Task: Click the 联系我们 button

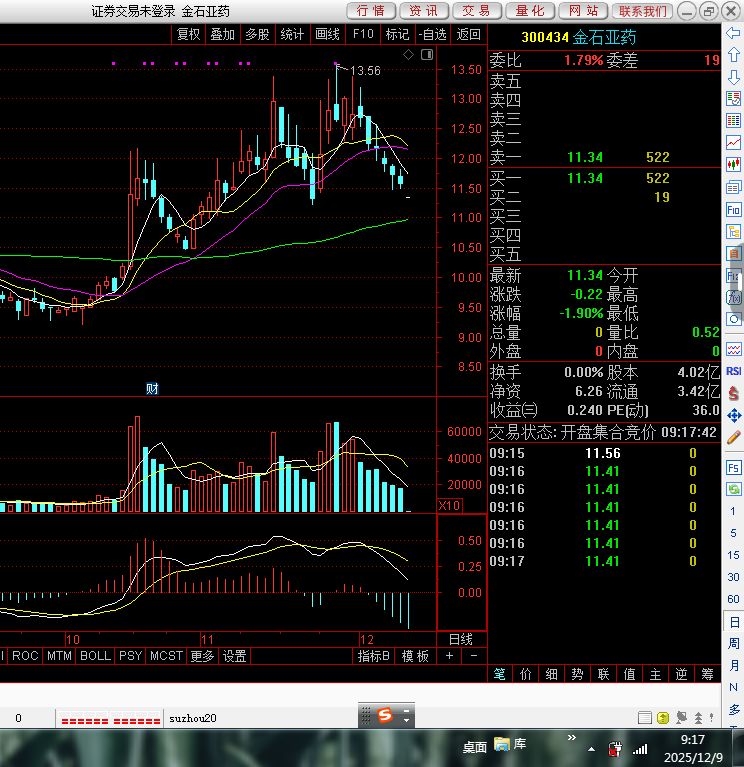Action: (x=641, y=11)
